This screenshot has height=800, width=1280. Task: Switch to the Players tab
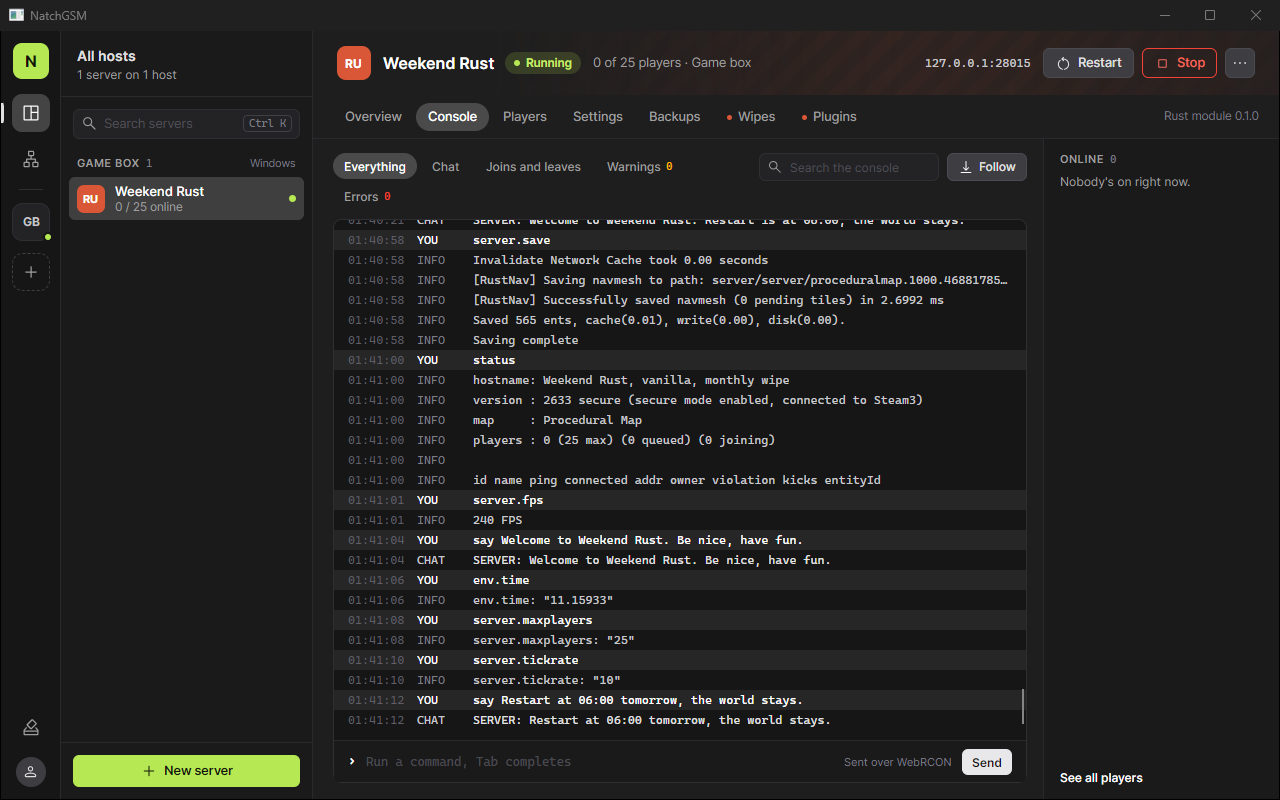click(525, 117)
